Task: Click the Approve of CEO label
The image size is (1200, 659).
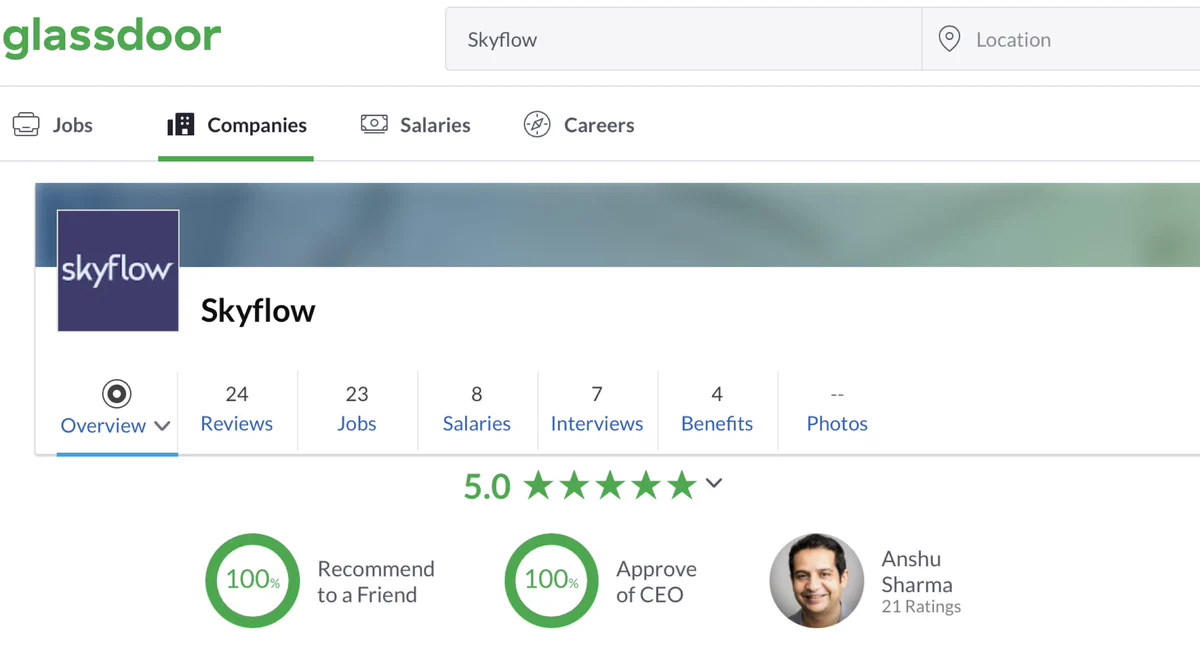Action: click(x=656, y=582)
